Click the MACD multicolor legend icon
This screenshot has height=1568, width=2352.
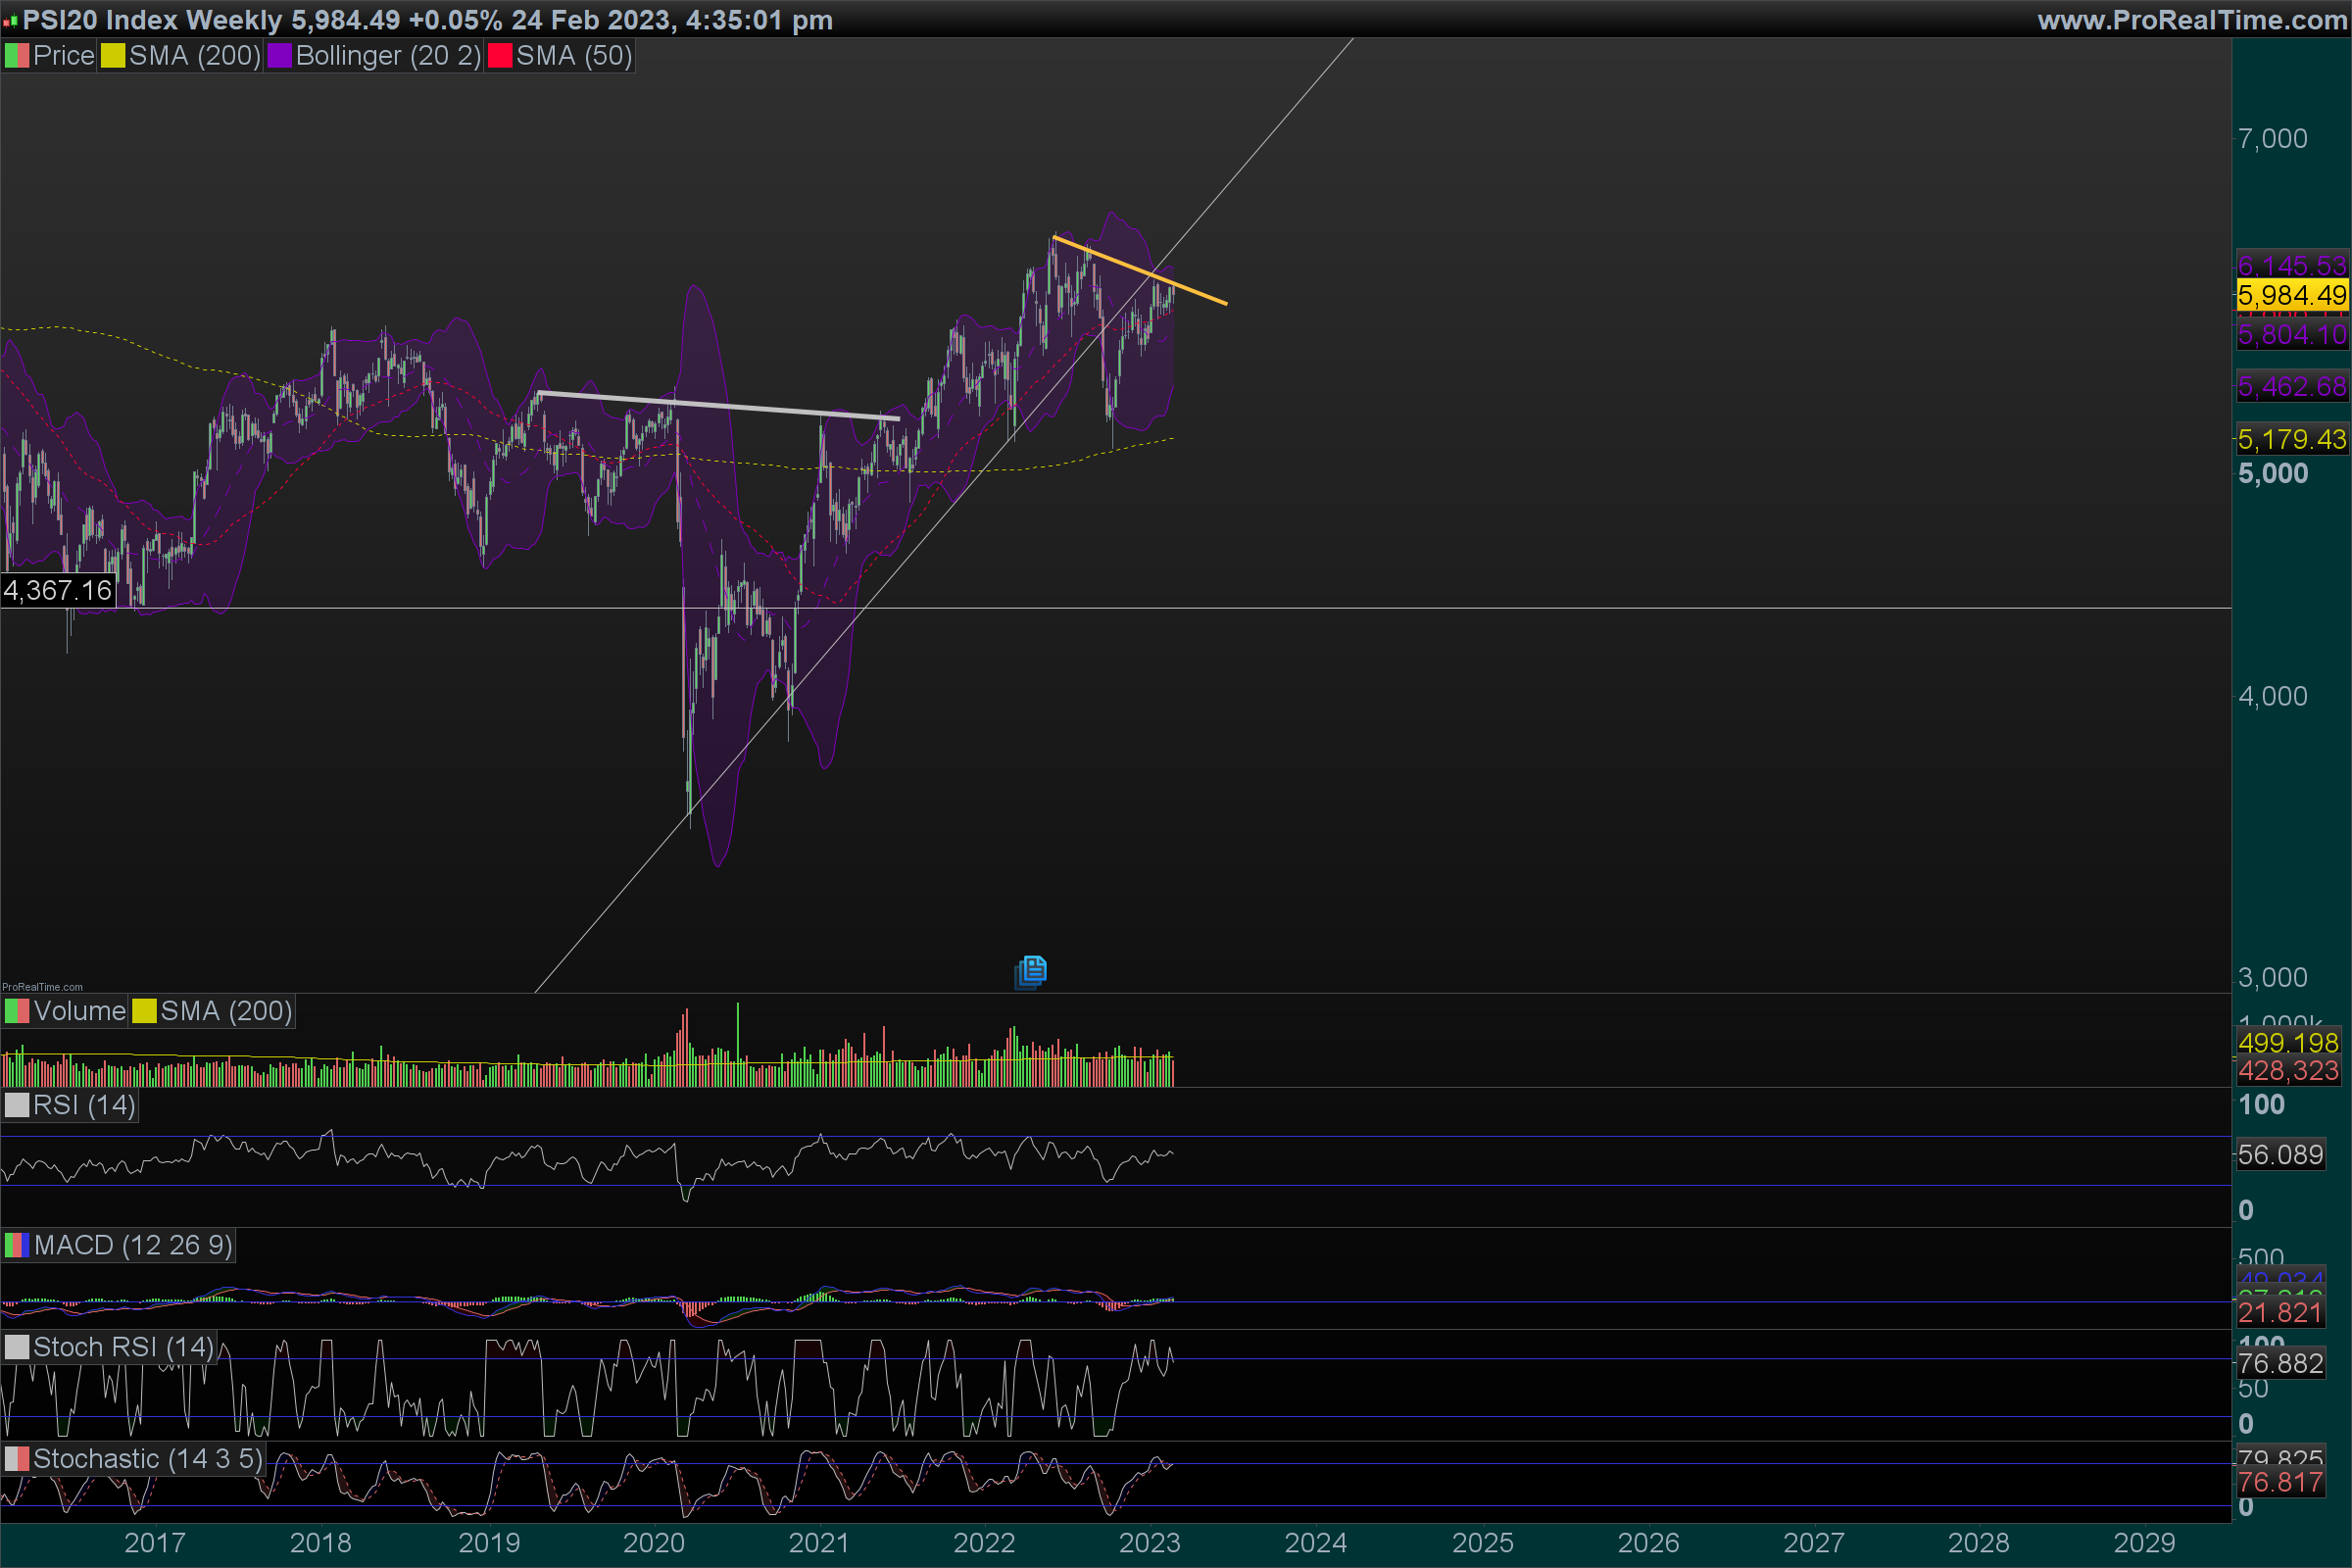point(16,1245)
